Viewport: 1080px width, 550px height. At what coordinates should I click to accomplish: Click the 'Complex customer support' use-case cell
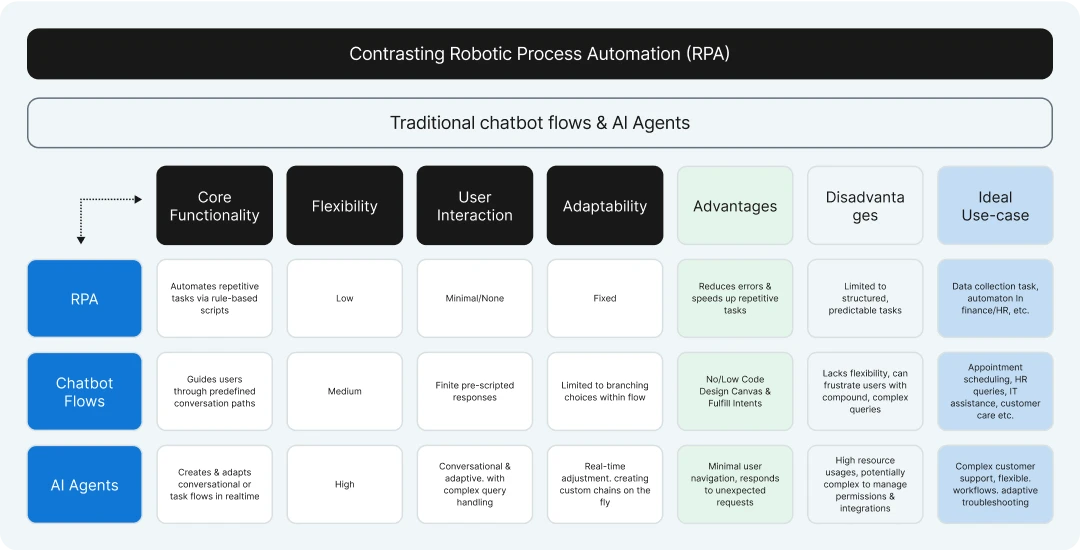(x=995, y=485)
